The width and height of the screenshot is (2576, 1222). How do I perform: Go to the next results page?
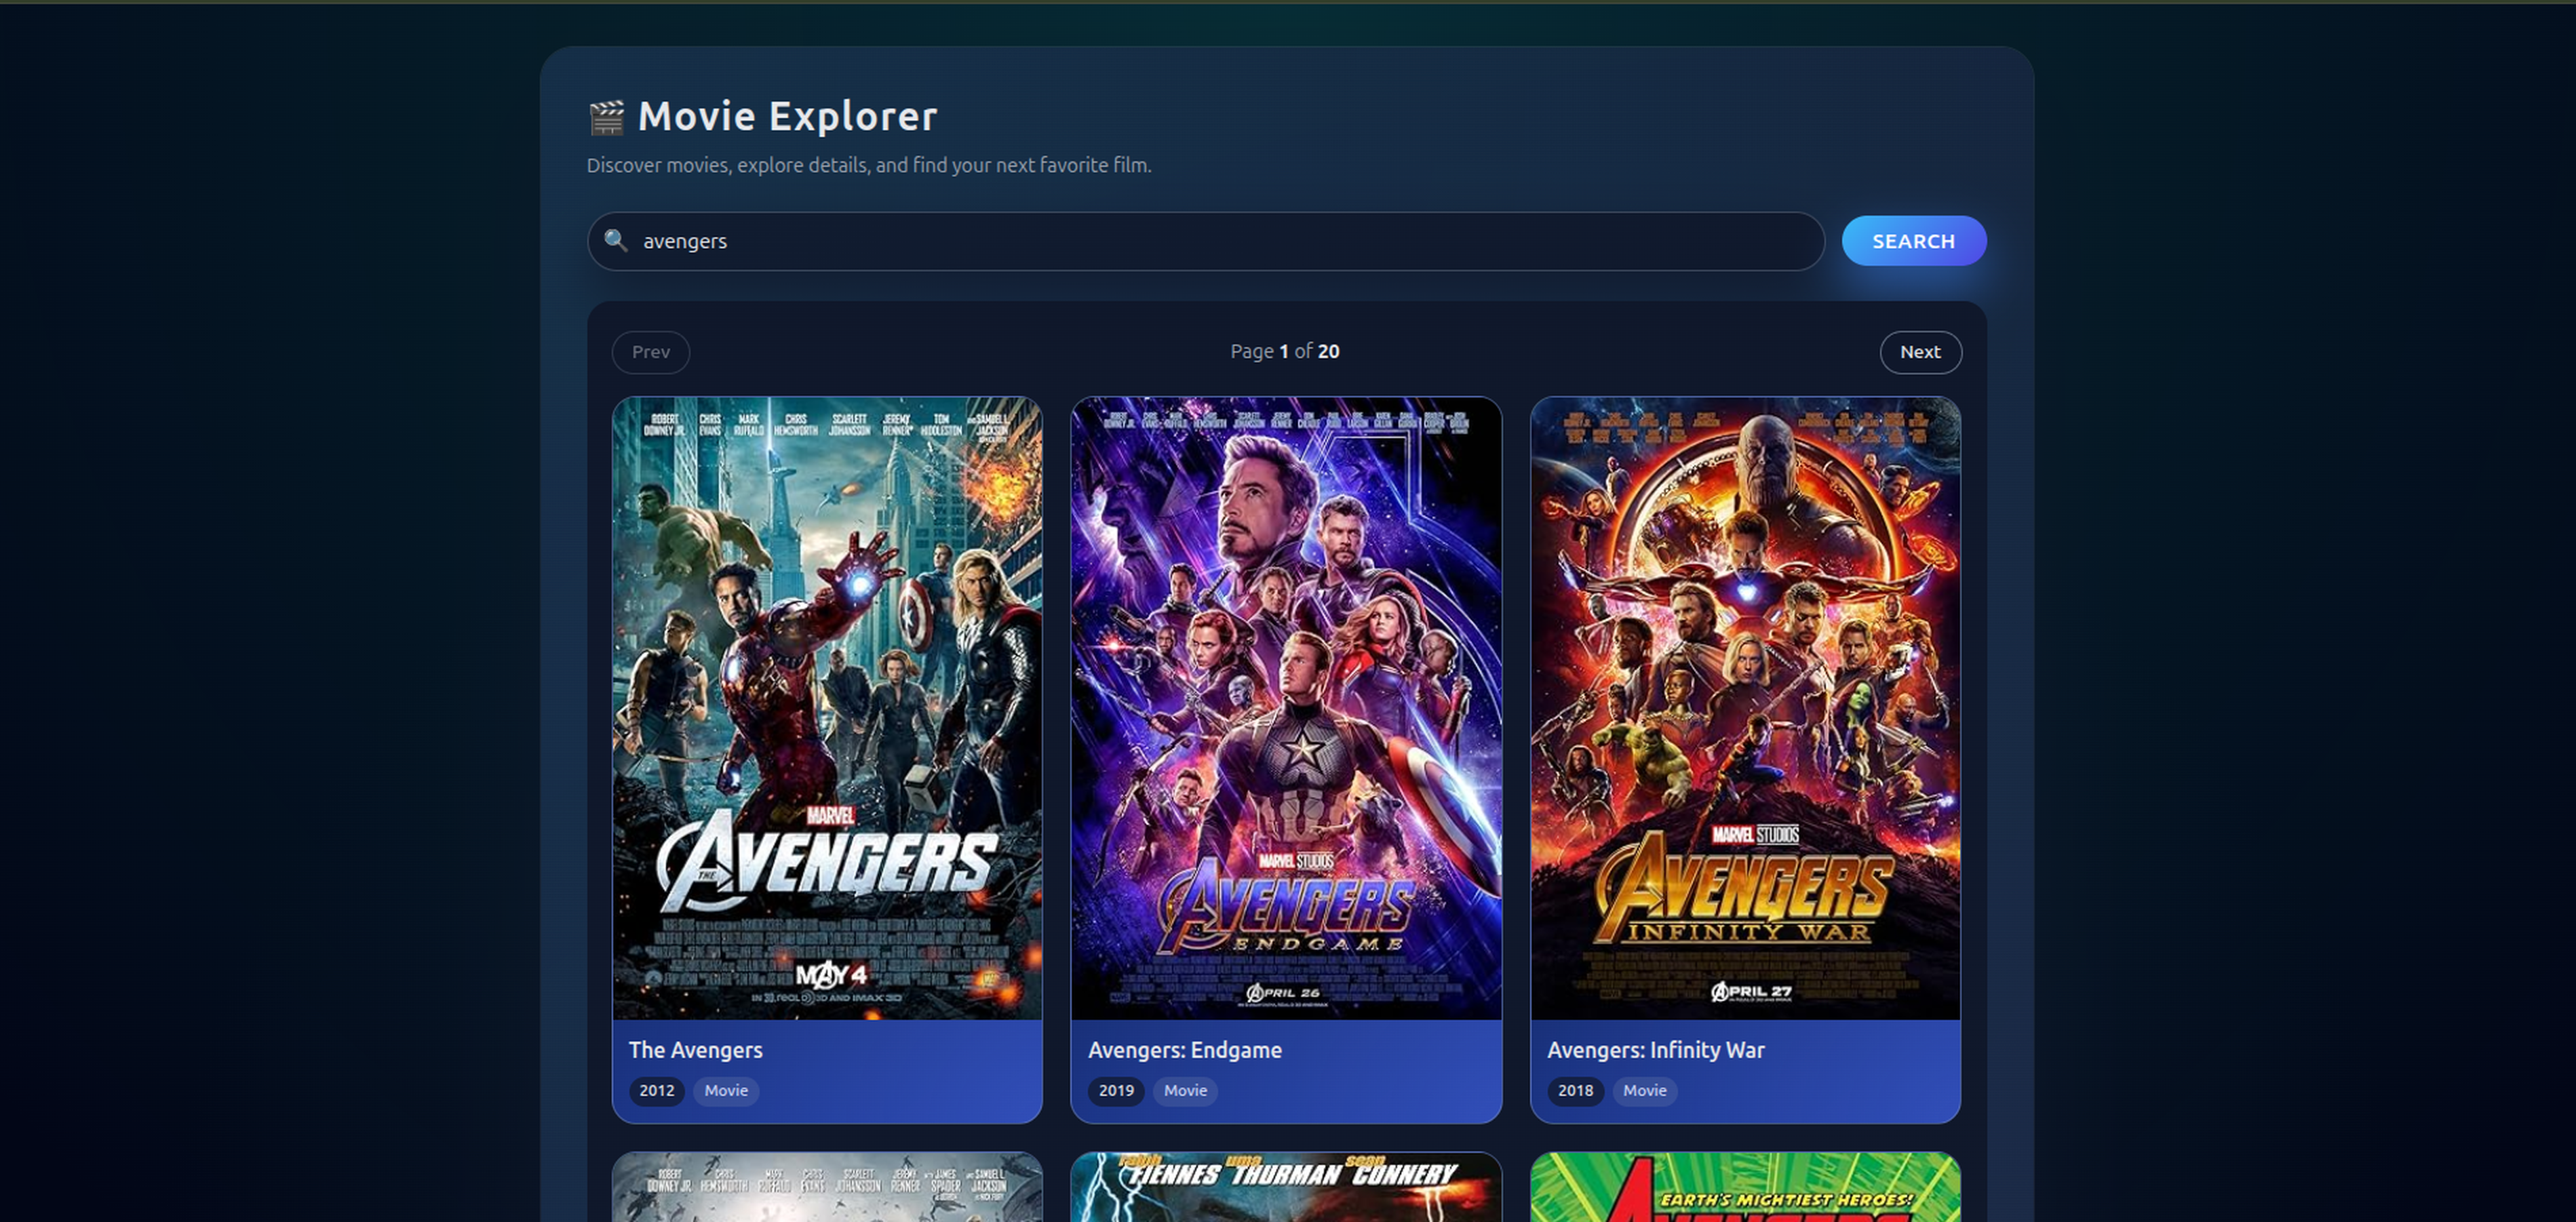(x=1920, y=352)
